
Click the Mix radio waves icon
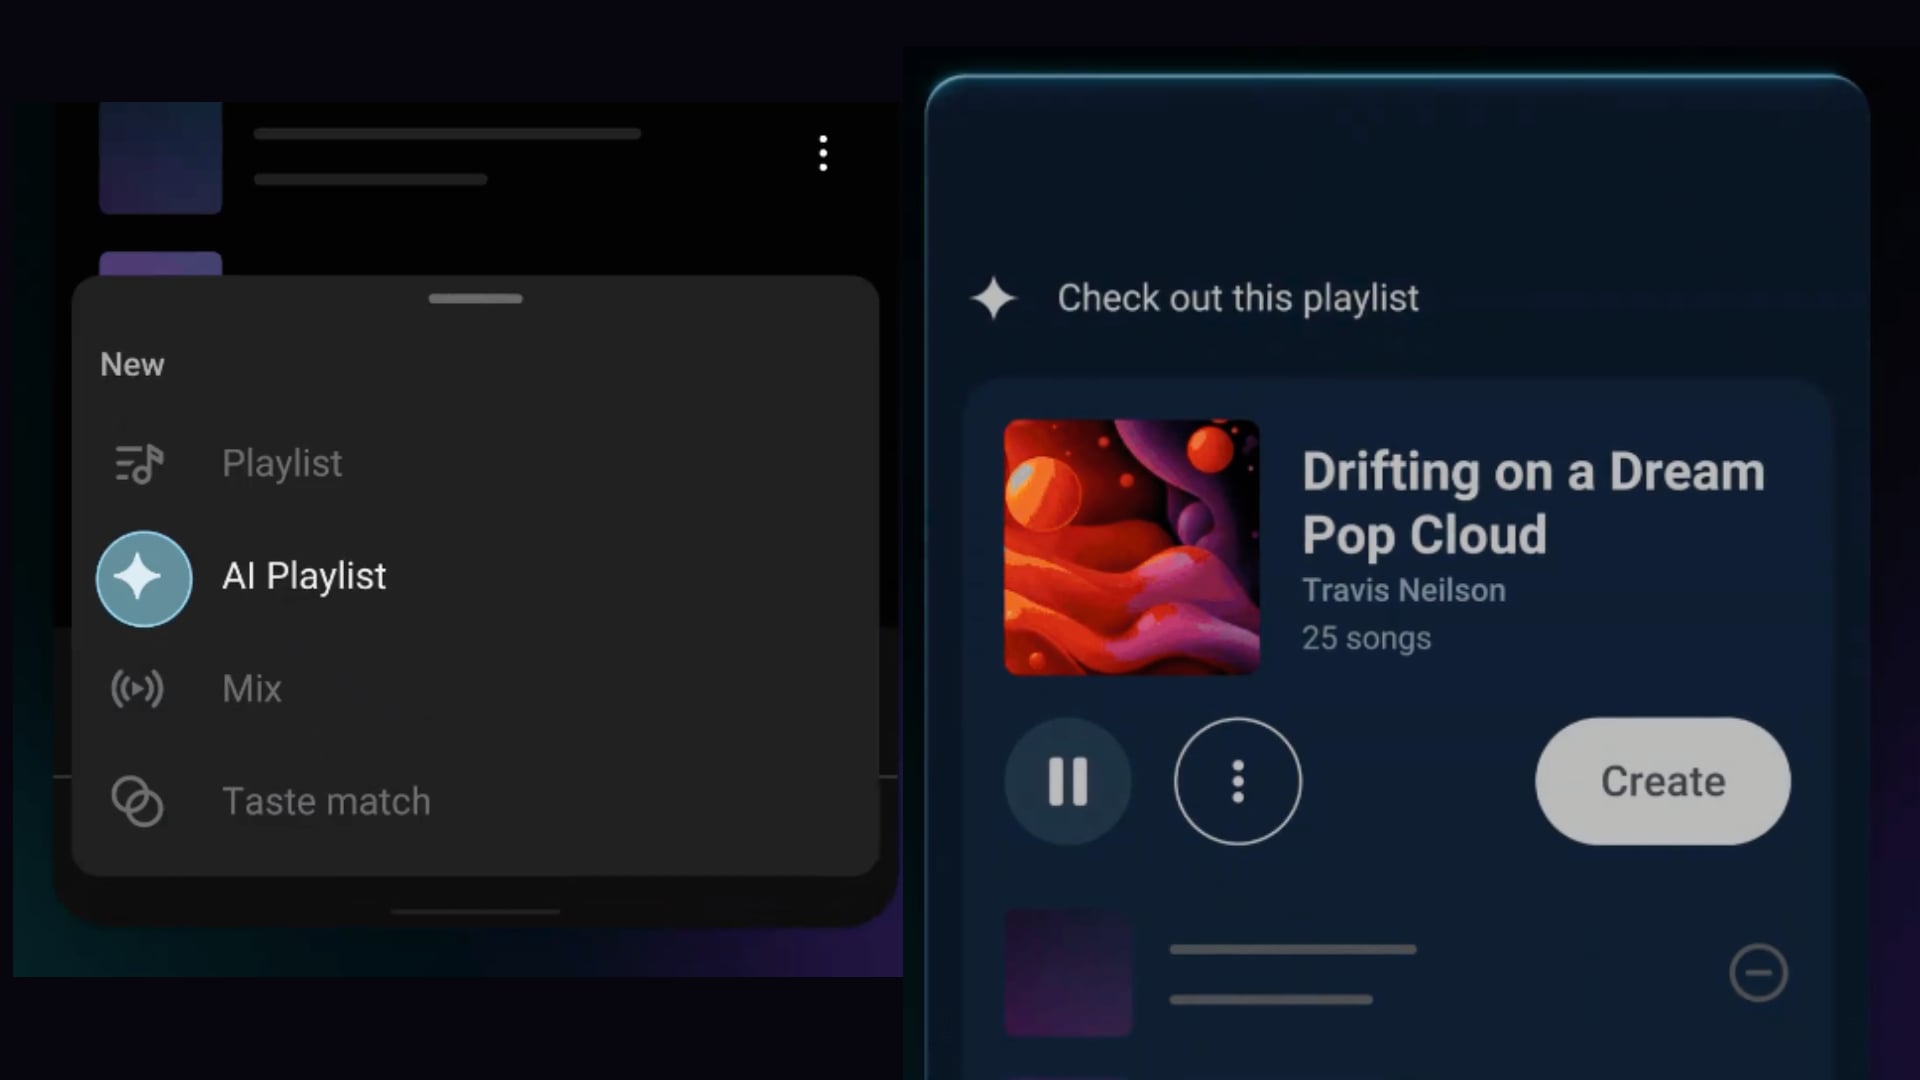coord(137,689)
